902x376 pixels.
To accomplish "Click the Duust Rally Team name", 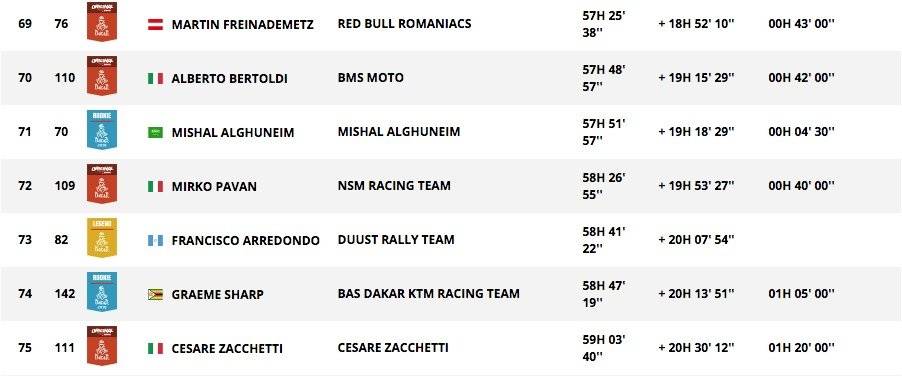I will point(396,240).
